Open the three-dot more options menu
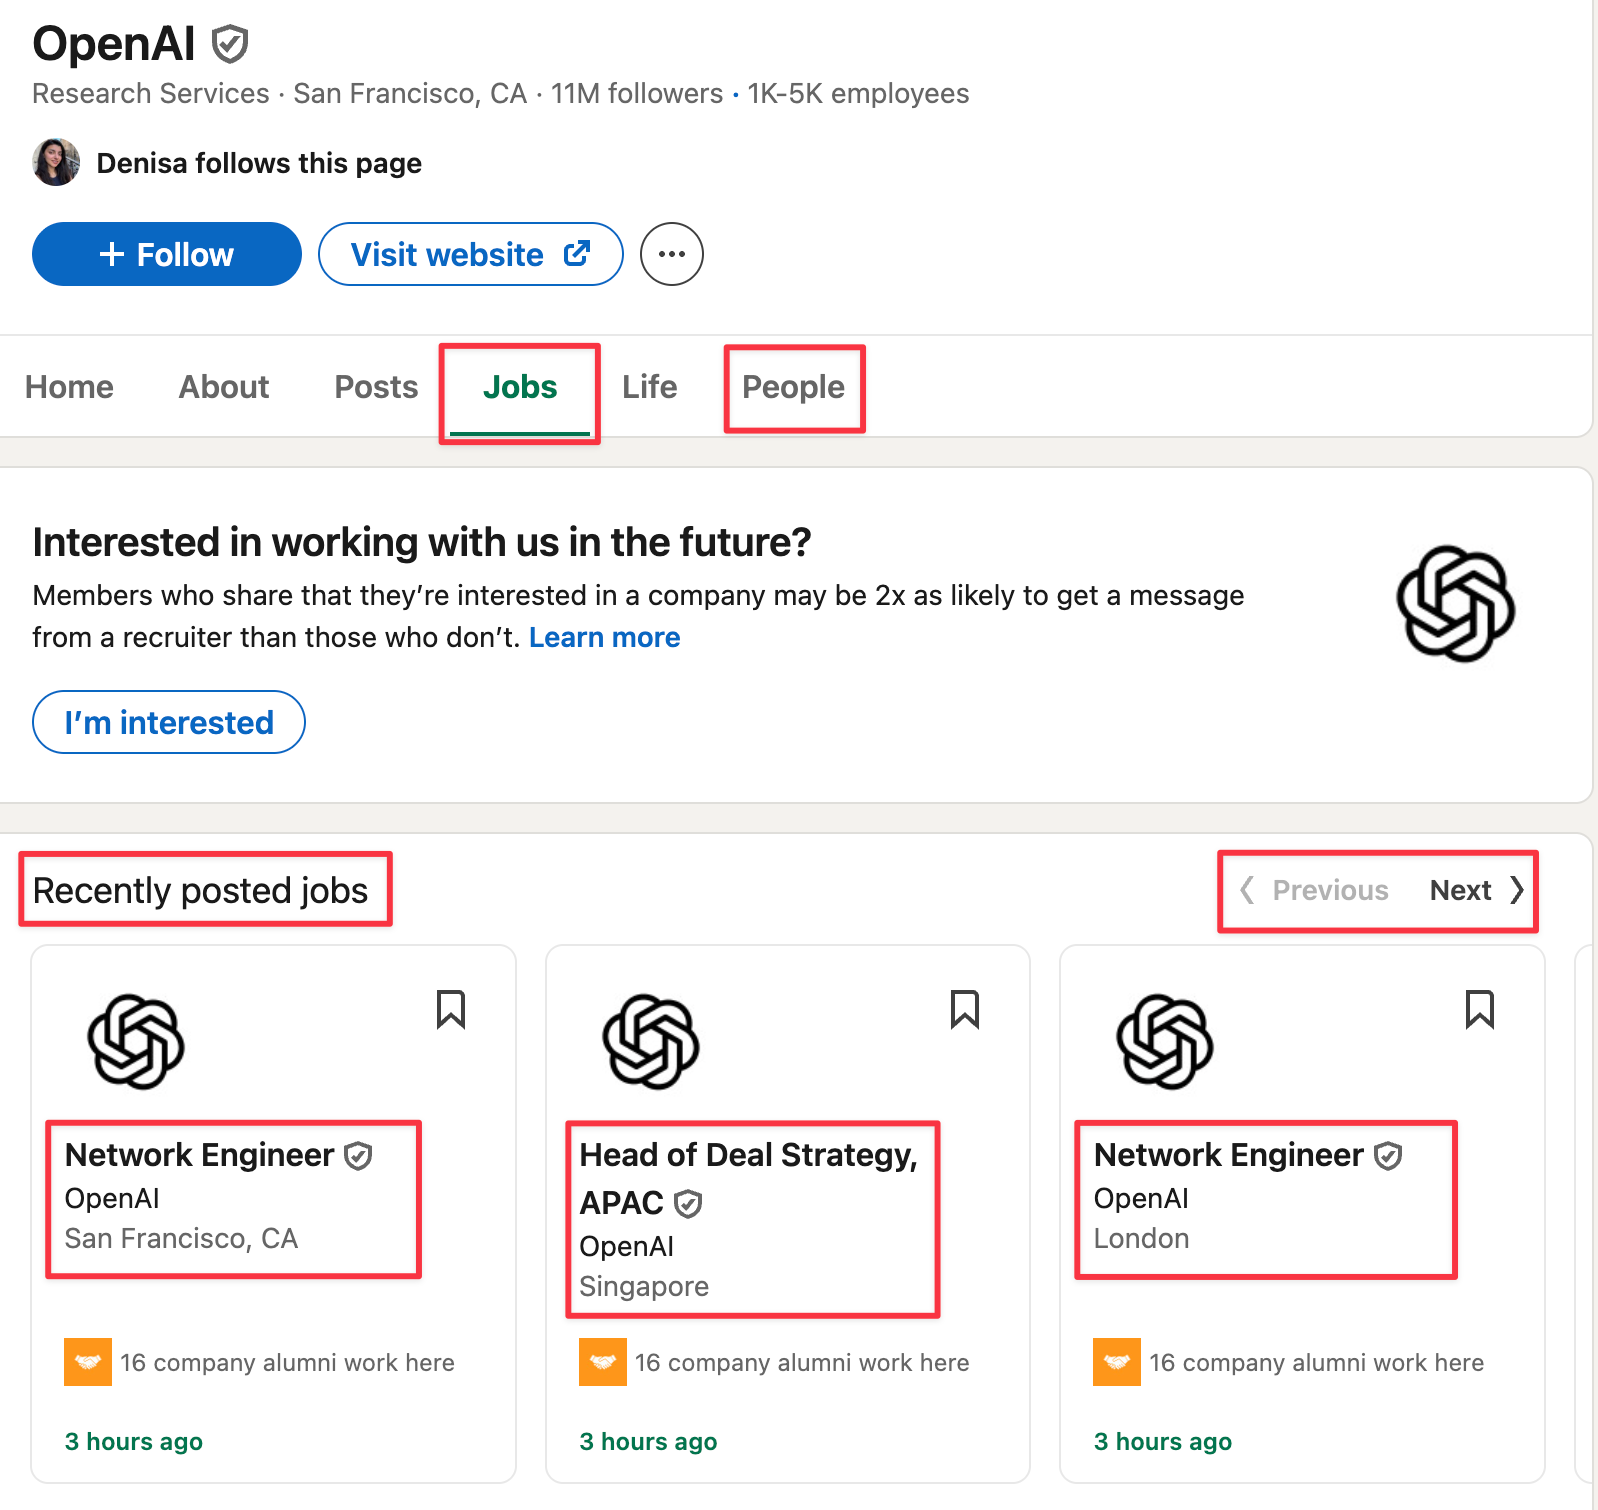Image resolution: width=1598 pixels, height=1510 pixels. pyautogui.click(x=672, y=254)
